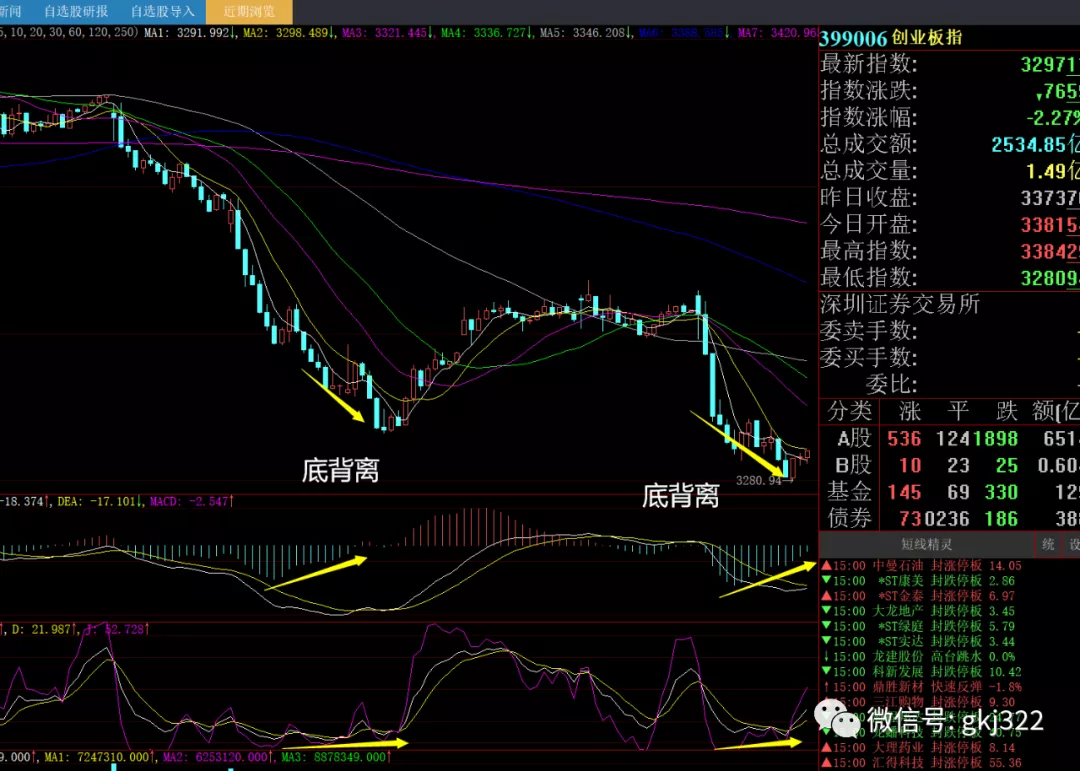The image size is (1080, 771).
Task: Click the yellow arrow in left MACD panel
Action: (317, 572)
